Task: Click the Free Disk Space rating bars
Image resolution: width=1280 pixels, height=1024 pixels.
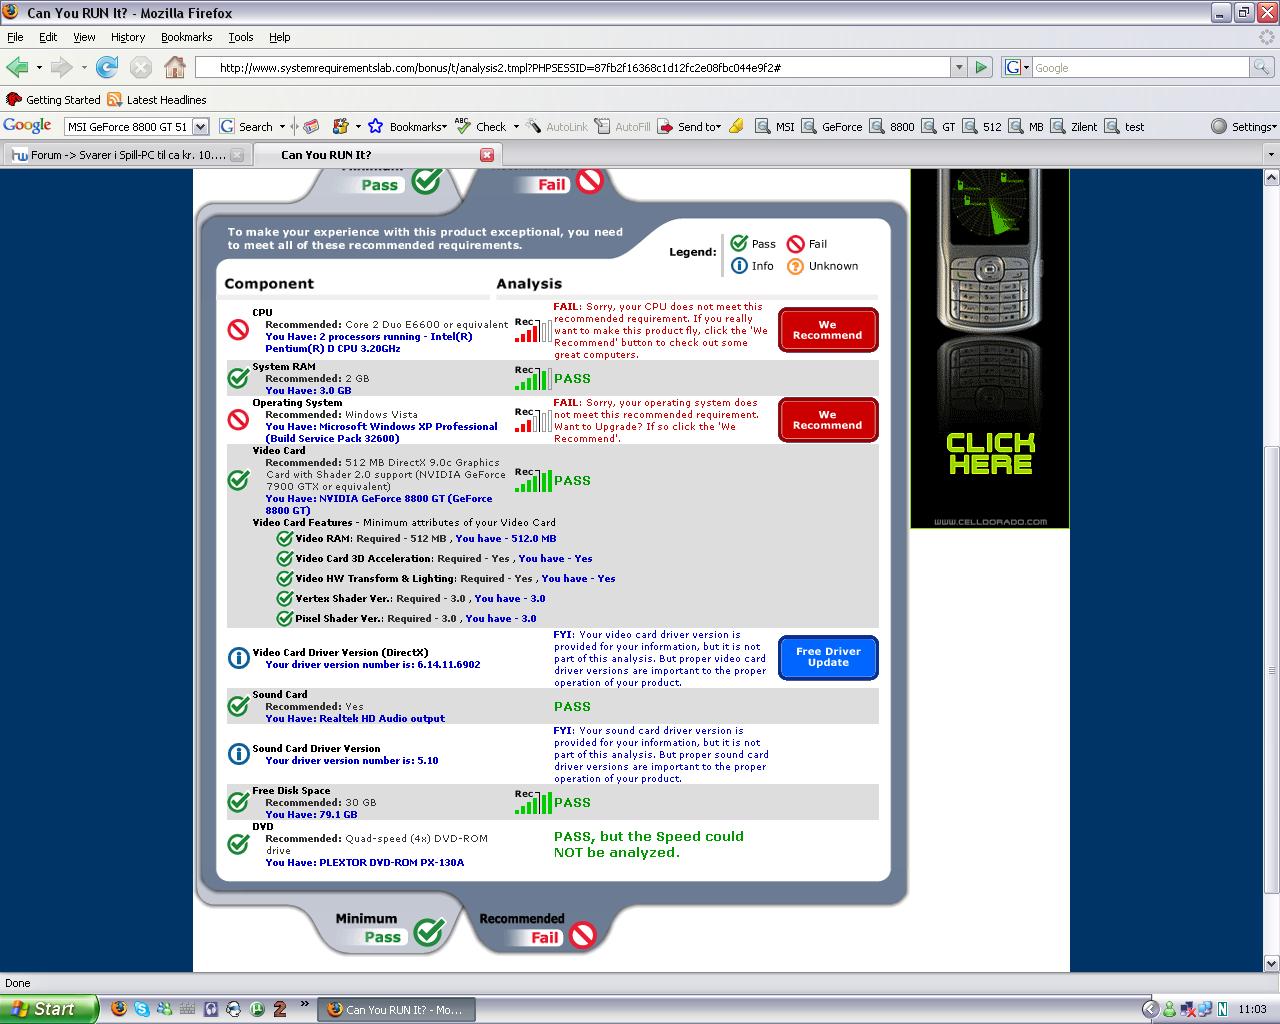Action: click(x=533, y=801)
